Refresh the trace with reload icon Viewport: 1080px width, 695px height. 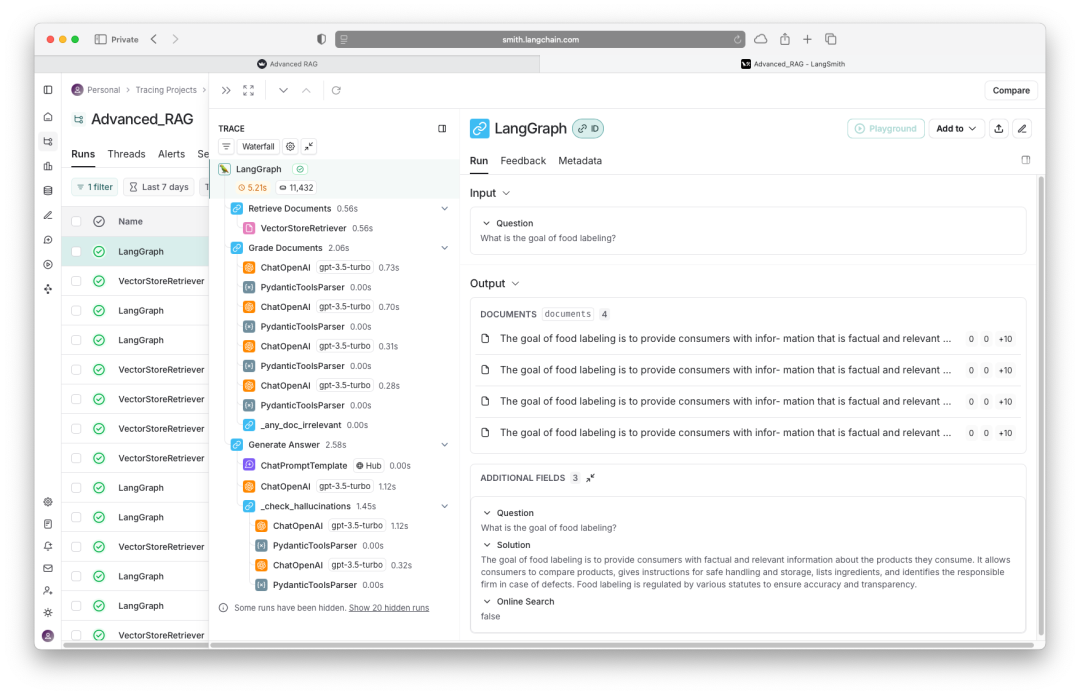336,90
